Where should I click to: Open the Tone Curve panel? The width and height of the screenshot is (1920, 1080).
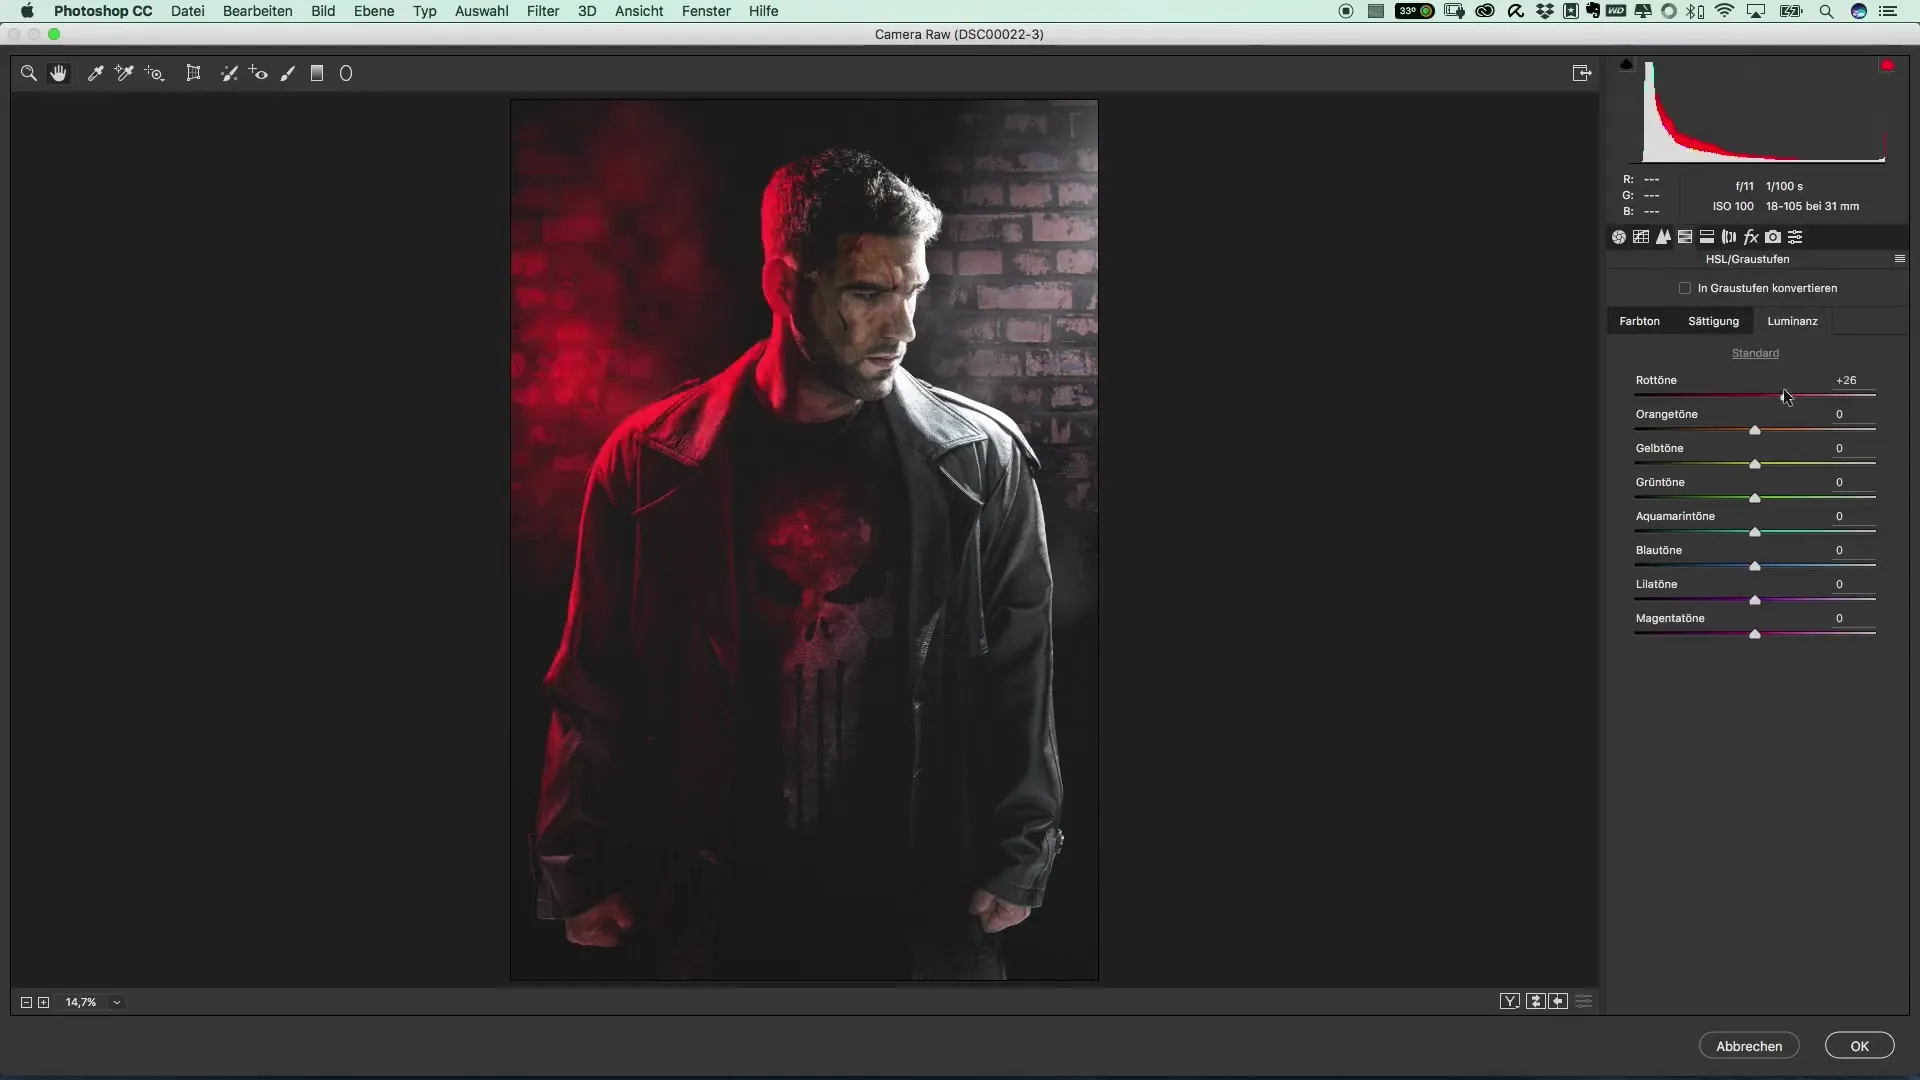pos(1641,237)
